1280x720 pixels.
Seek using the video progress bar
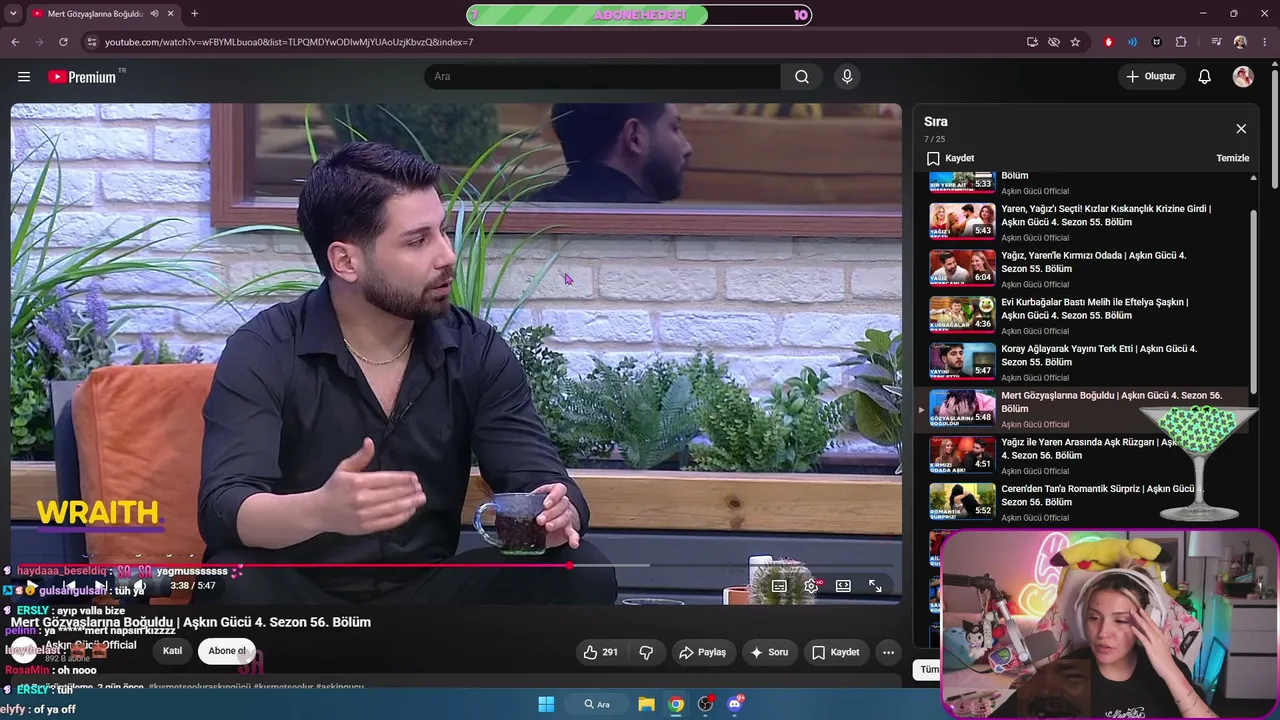456,566
